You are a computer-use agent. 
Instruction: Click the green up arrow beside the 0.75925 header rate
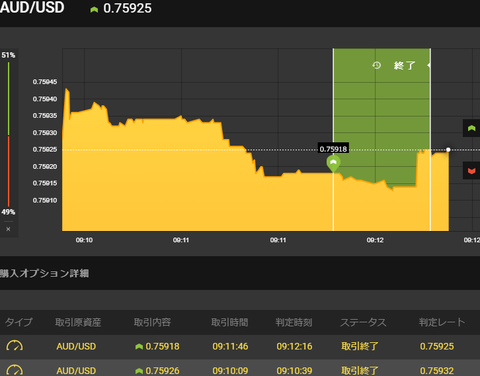[x=94, y=10]
